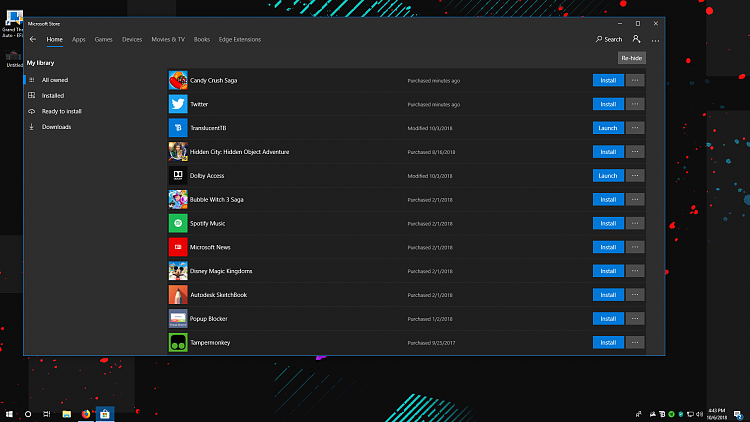Image resolution: width=750 pixels, height=422 pixels.
Task: Install Hidden City: Hidden Object Adventure
Action: [608, 152]
